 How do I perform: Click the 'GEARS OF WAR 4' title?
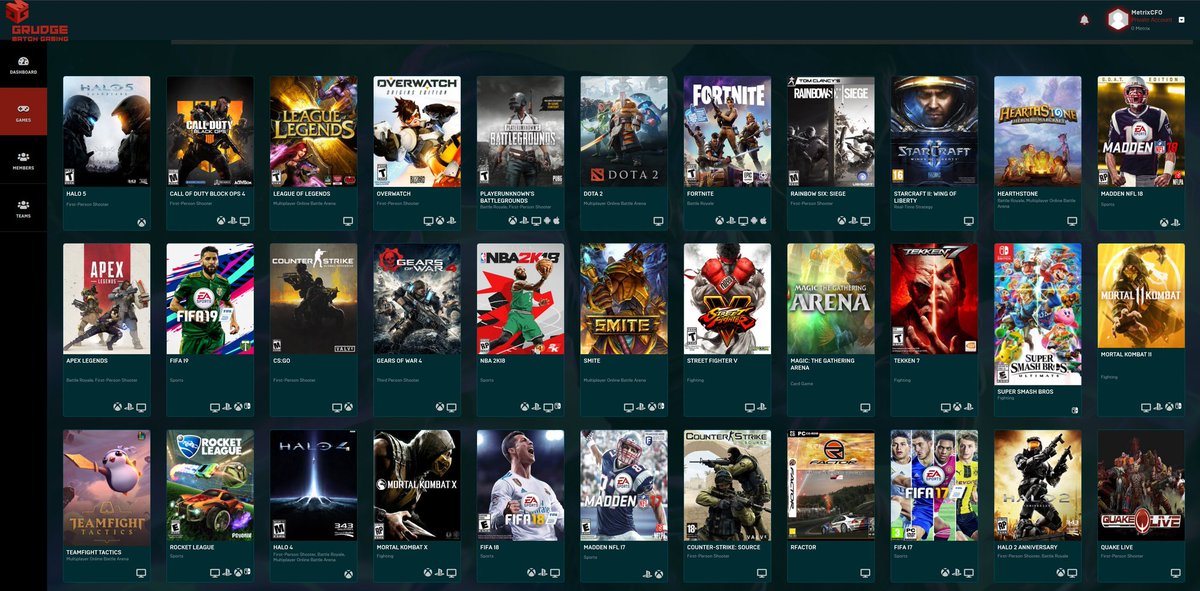(x=400, y=361)
